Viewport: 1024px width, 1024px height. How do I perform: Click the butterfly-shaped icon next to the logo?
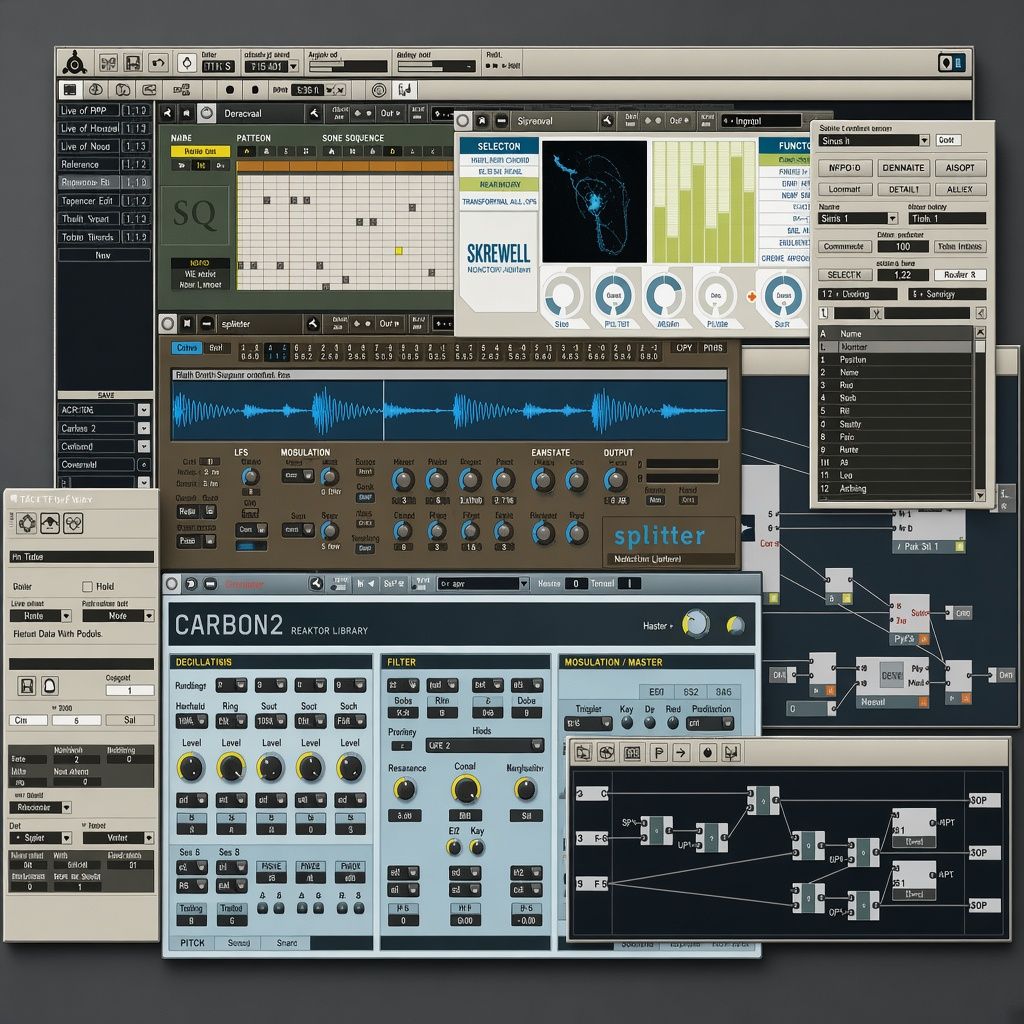click(108, 63)
